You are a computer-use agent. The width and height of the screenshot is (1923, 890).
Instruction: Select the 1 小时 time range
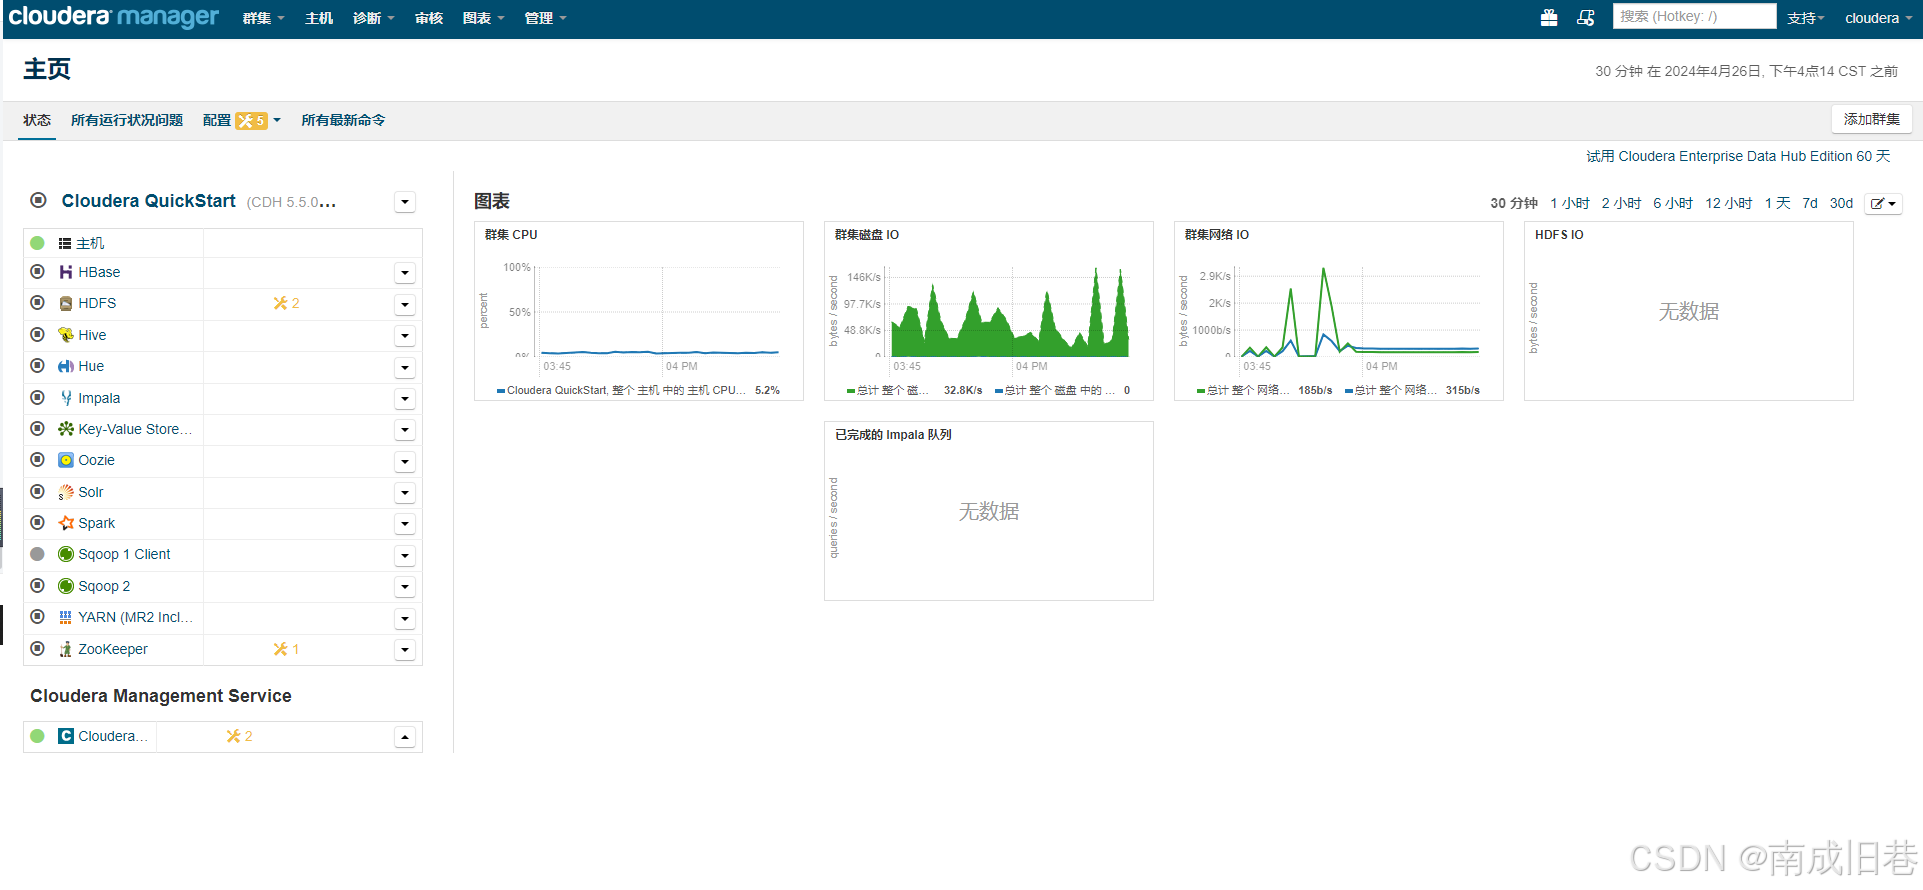coord(1570,203)
